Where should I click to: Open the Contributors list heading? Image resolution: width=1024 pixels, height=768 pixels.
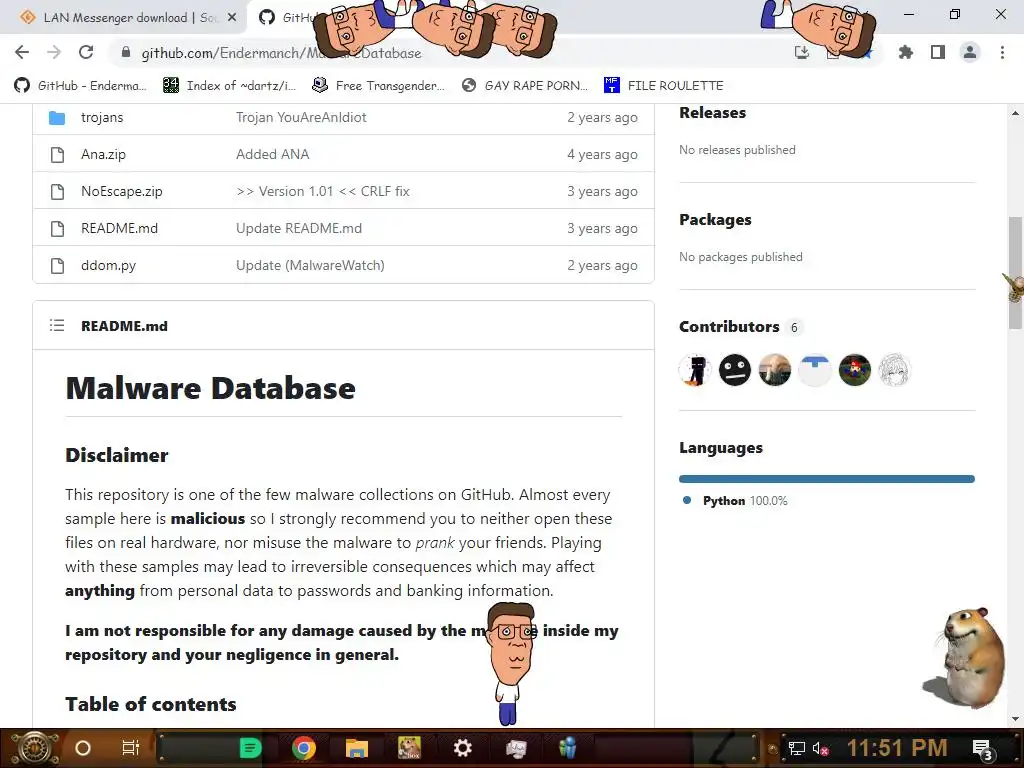click(x=729, y=327)
